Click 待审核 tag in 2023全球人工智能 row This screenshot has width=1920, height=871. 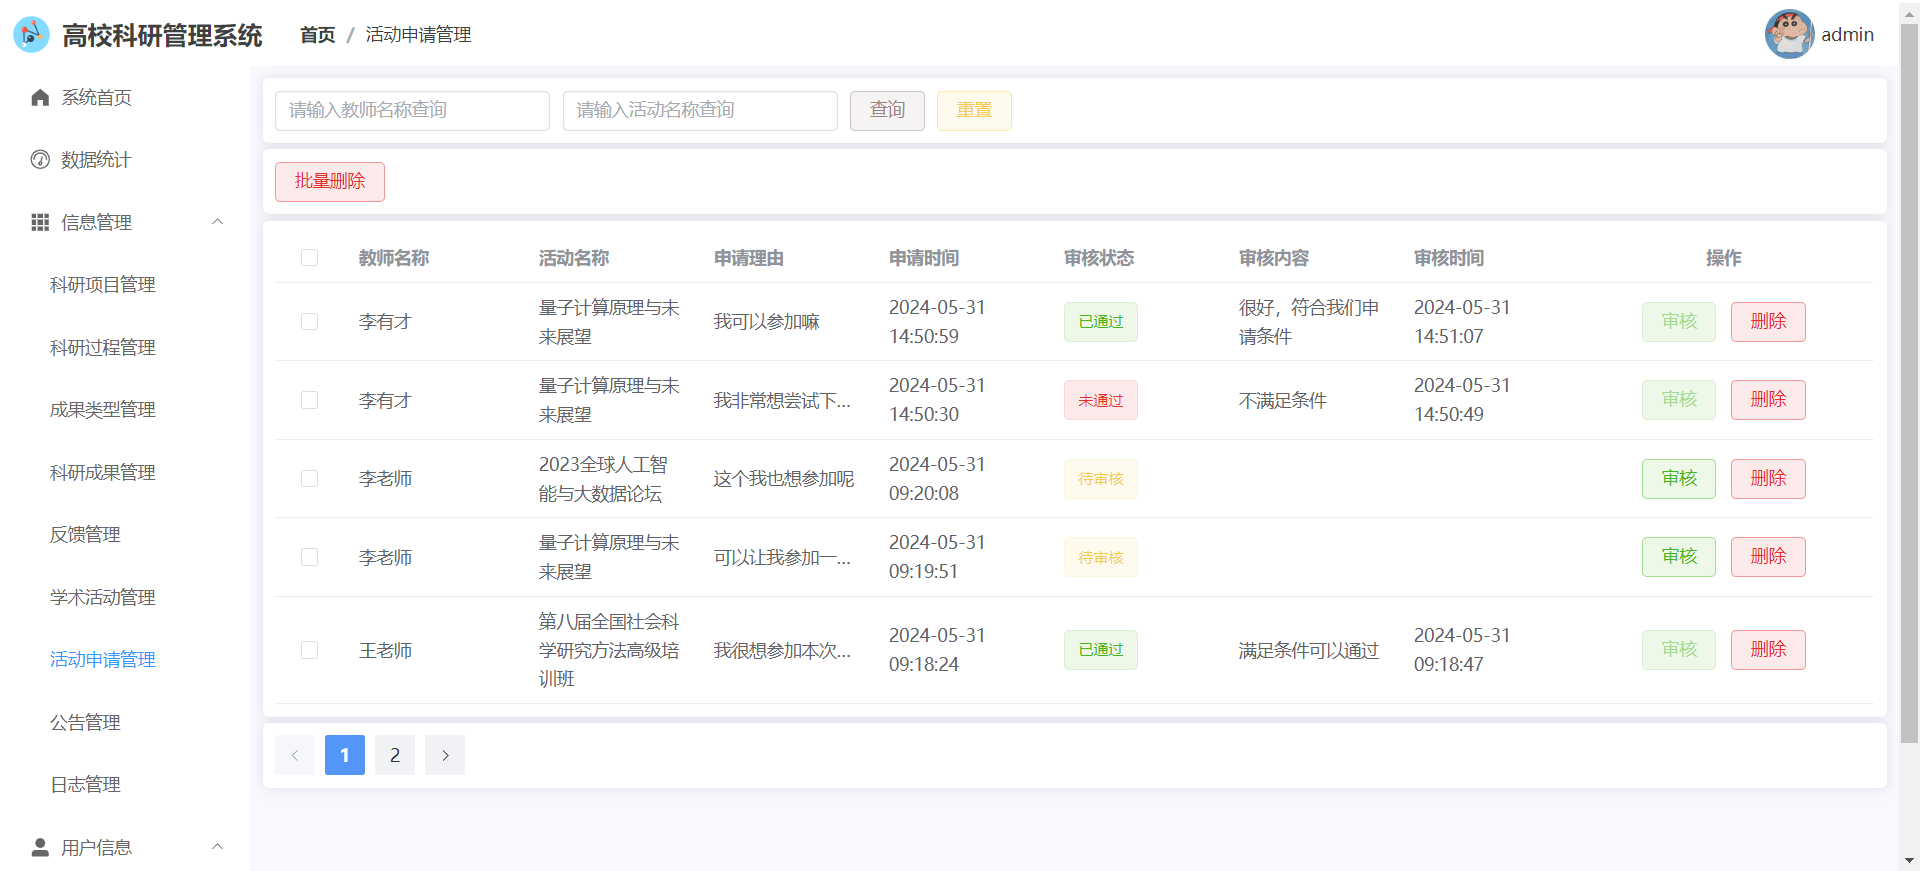point(1101,479)
